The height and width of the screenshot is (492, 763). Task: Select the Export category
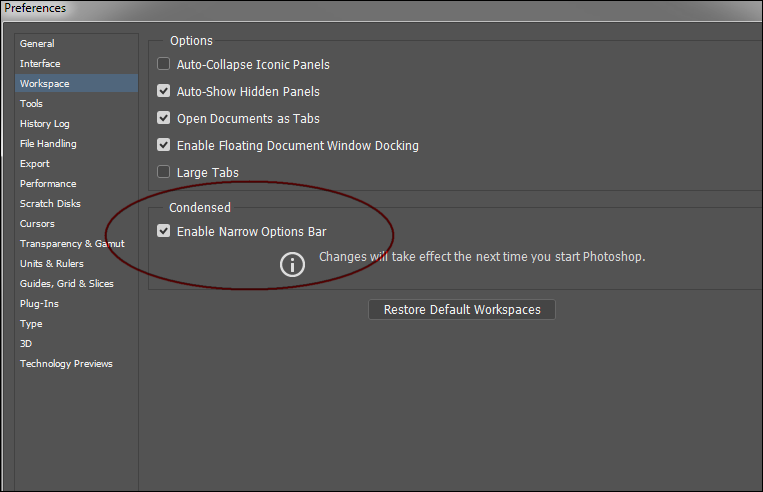pos(35,163)
